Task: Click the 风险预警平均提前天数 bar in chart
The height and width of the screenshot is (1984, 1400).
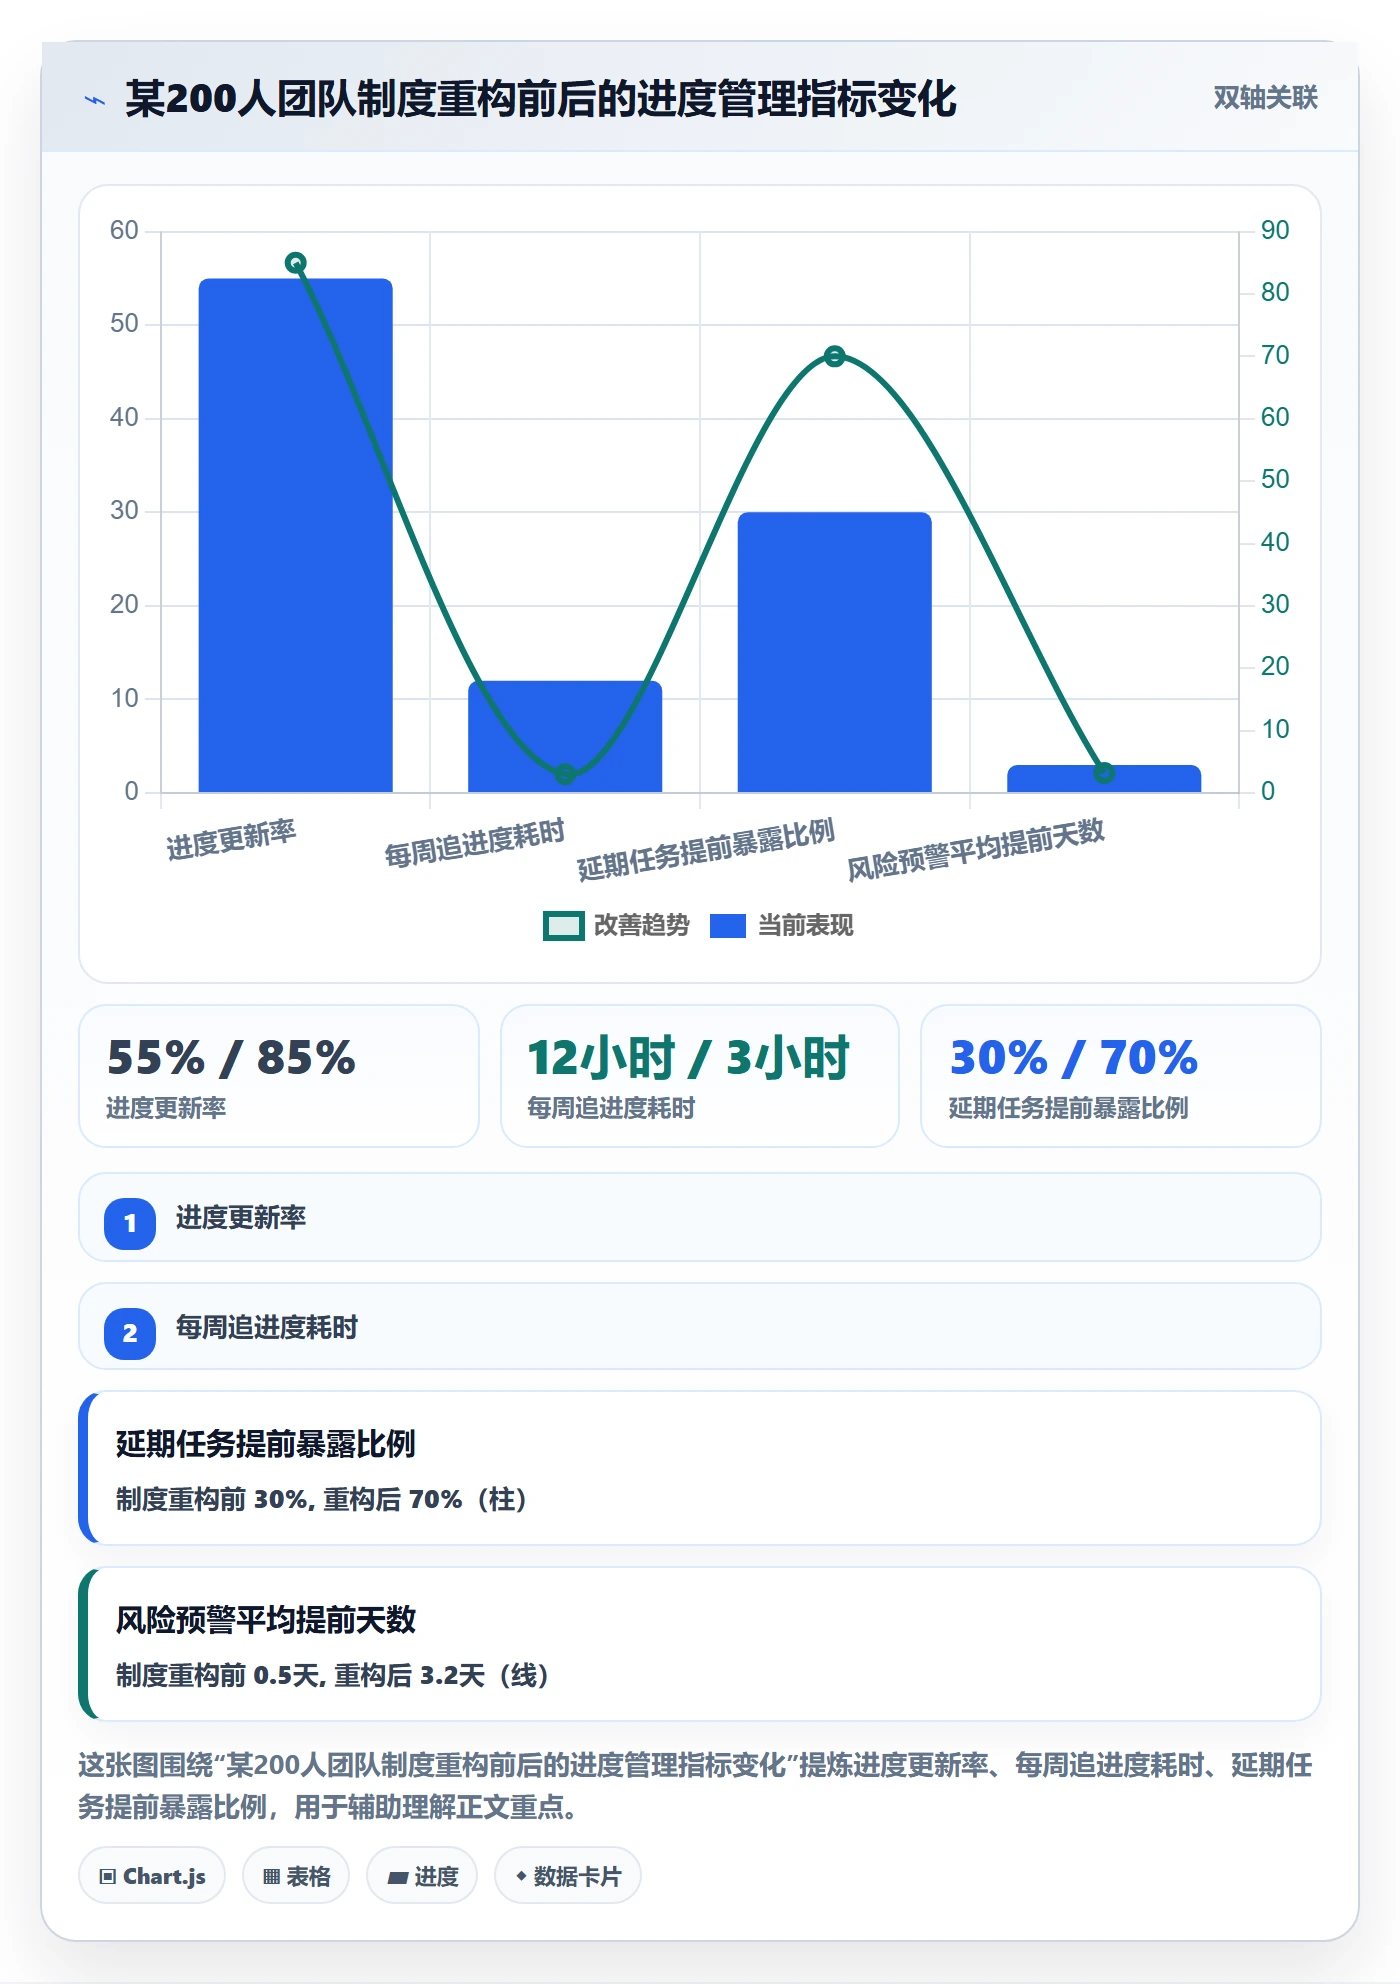Action: [x=1104, y=779]
